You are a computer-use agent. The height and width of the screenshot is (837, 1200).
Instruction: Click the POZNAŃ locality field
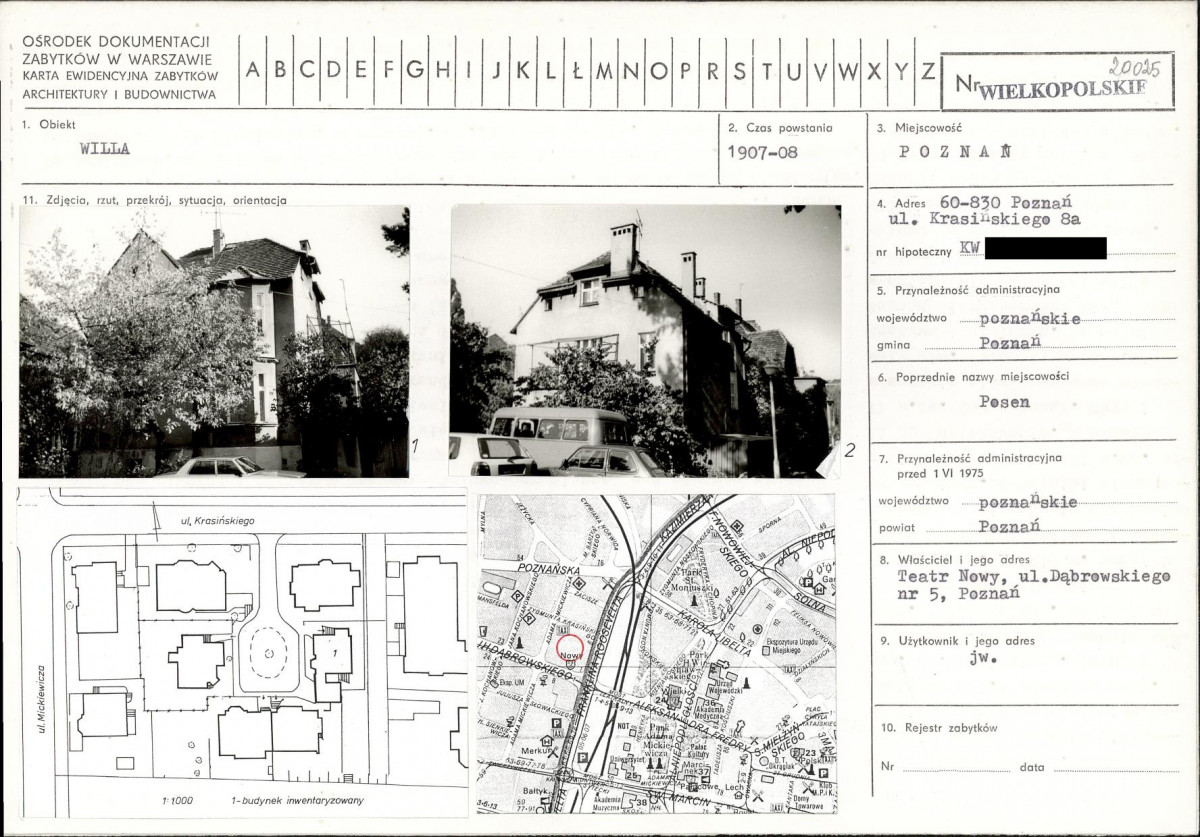[x=954, y=153]
